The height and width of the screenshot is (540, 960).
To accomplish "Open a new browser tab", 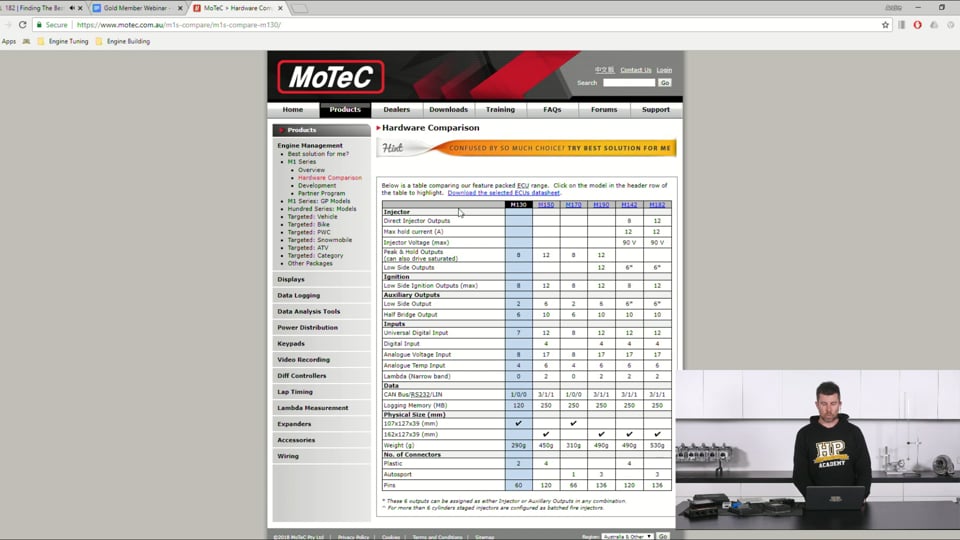I will (x=299, y=8).
